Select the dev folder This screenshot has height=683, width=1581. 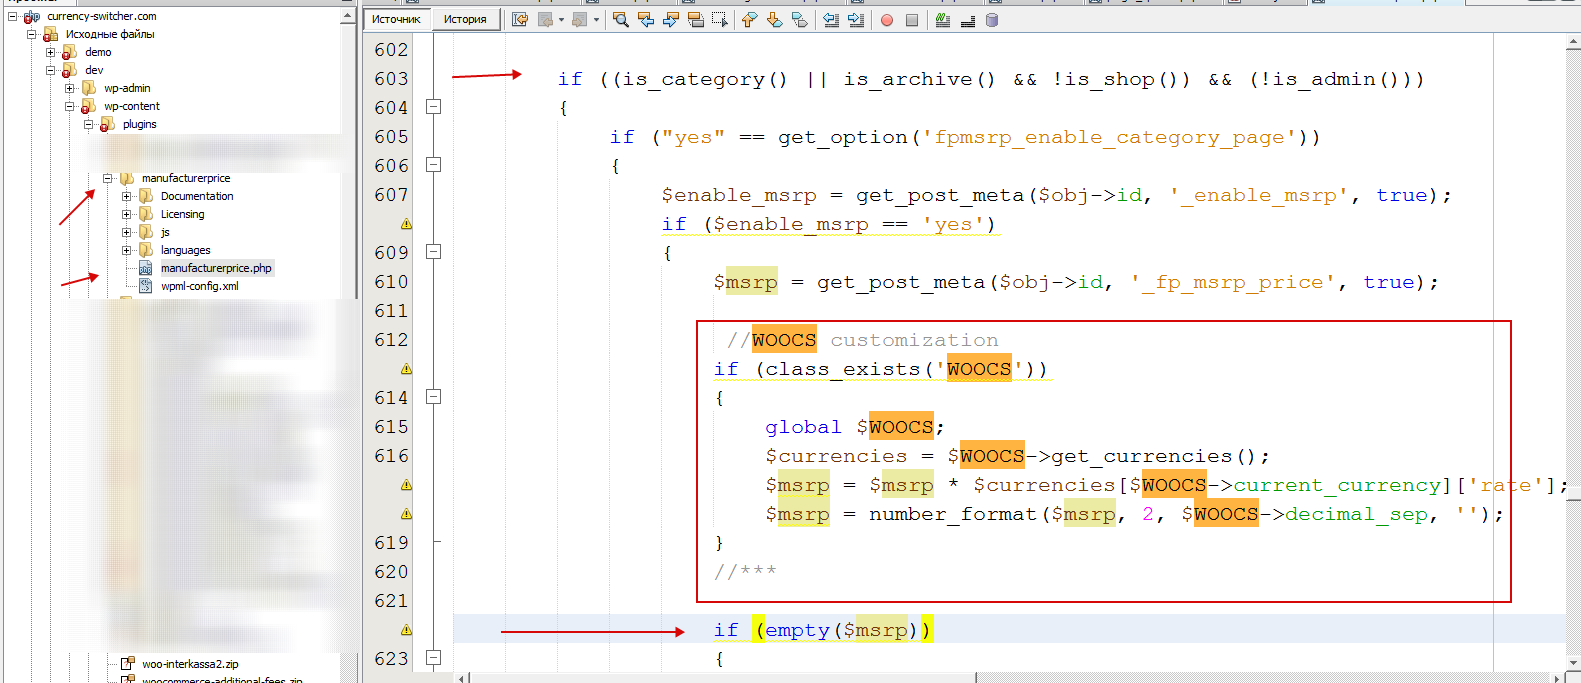click(x=94, y=70)
